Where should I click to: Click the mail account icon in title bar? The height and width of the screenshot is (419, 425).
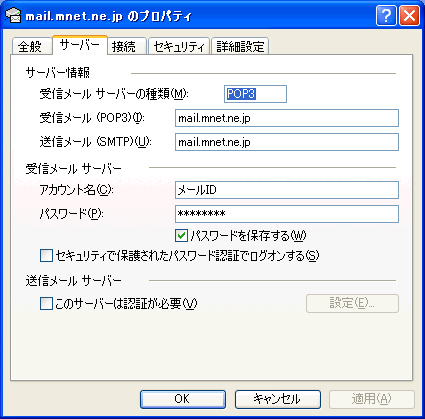[x=13, y=16]
